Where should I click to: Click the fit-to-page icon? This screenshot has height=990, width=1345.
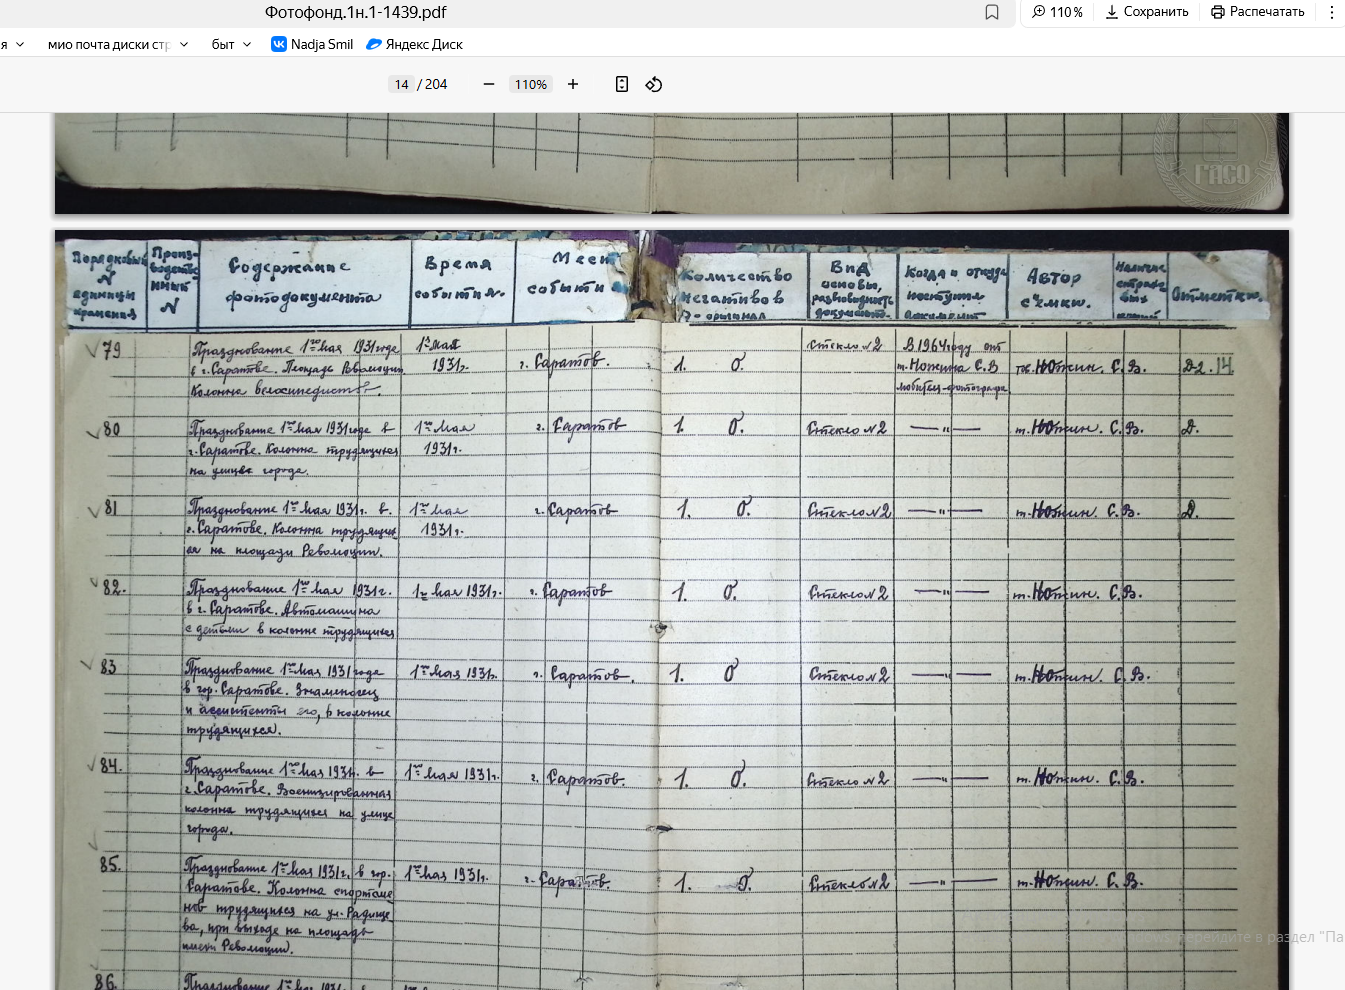click(622, 84)
